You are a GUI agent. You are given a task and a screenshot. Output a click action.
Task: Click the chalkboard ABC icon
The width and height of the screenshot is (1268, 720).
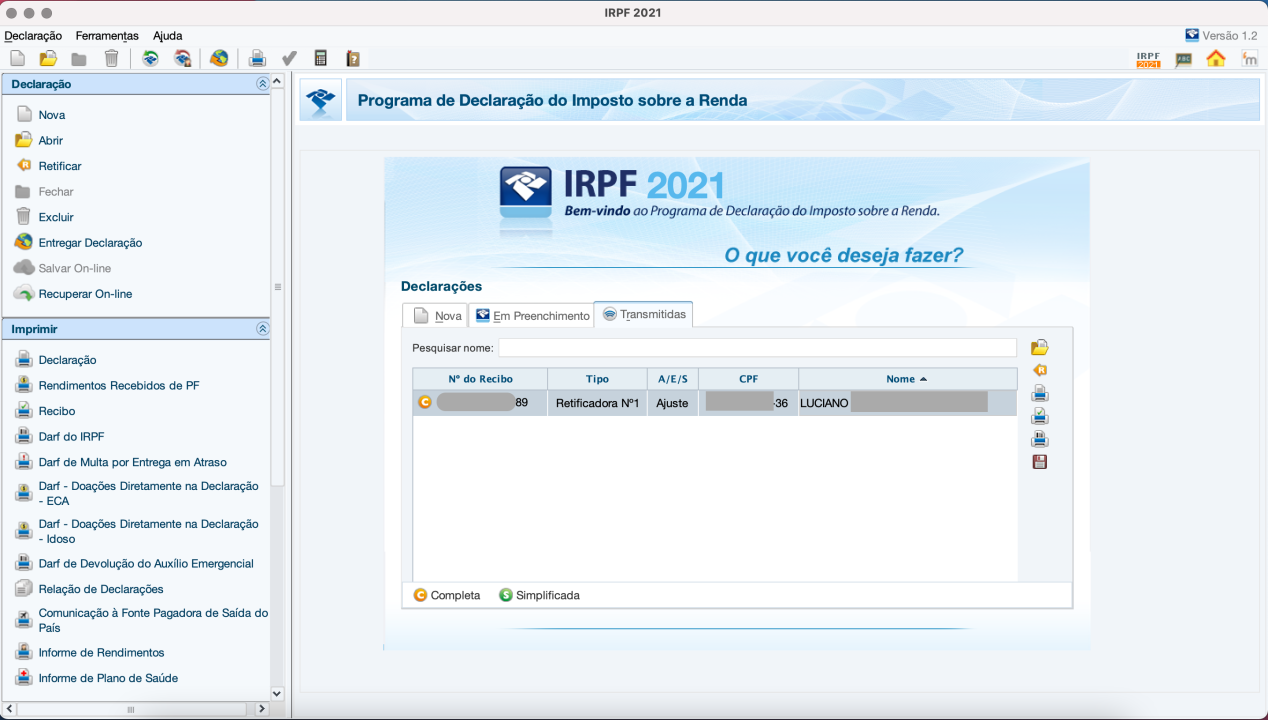[x=1184, y=59]
